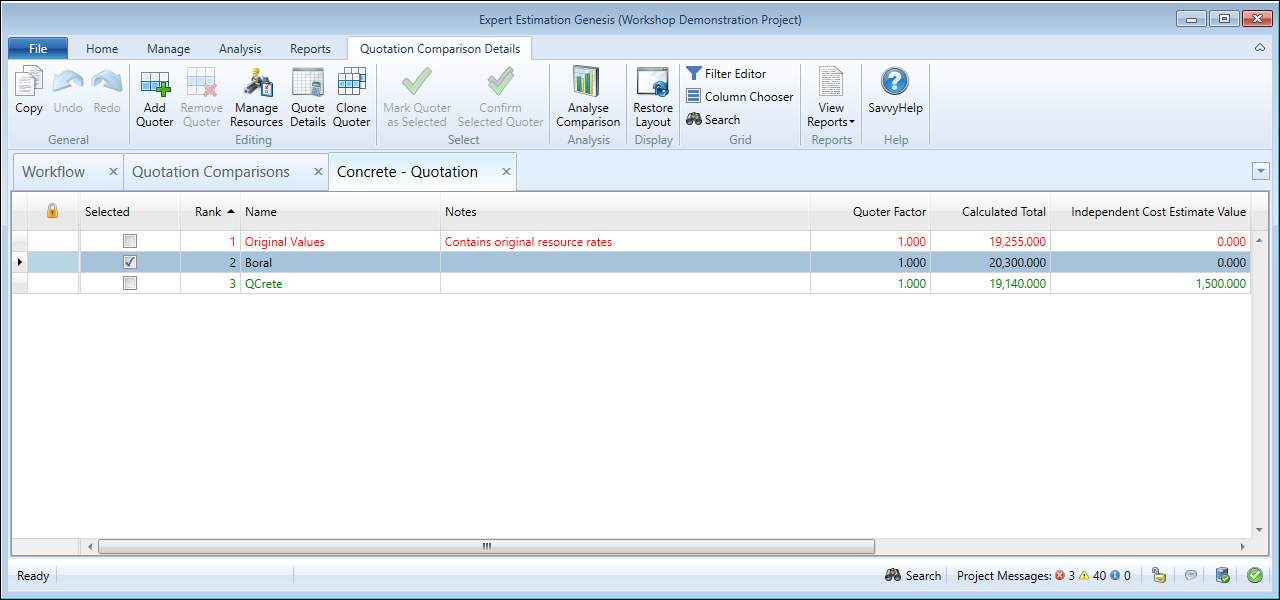Tick the Selected checkbox for Original Values
Viewport: 1280px width, 600px height.
click(129, 241)
